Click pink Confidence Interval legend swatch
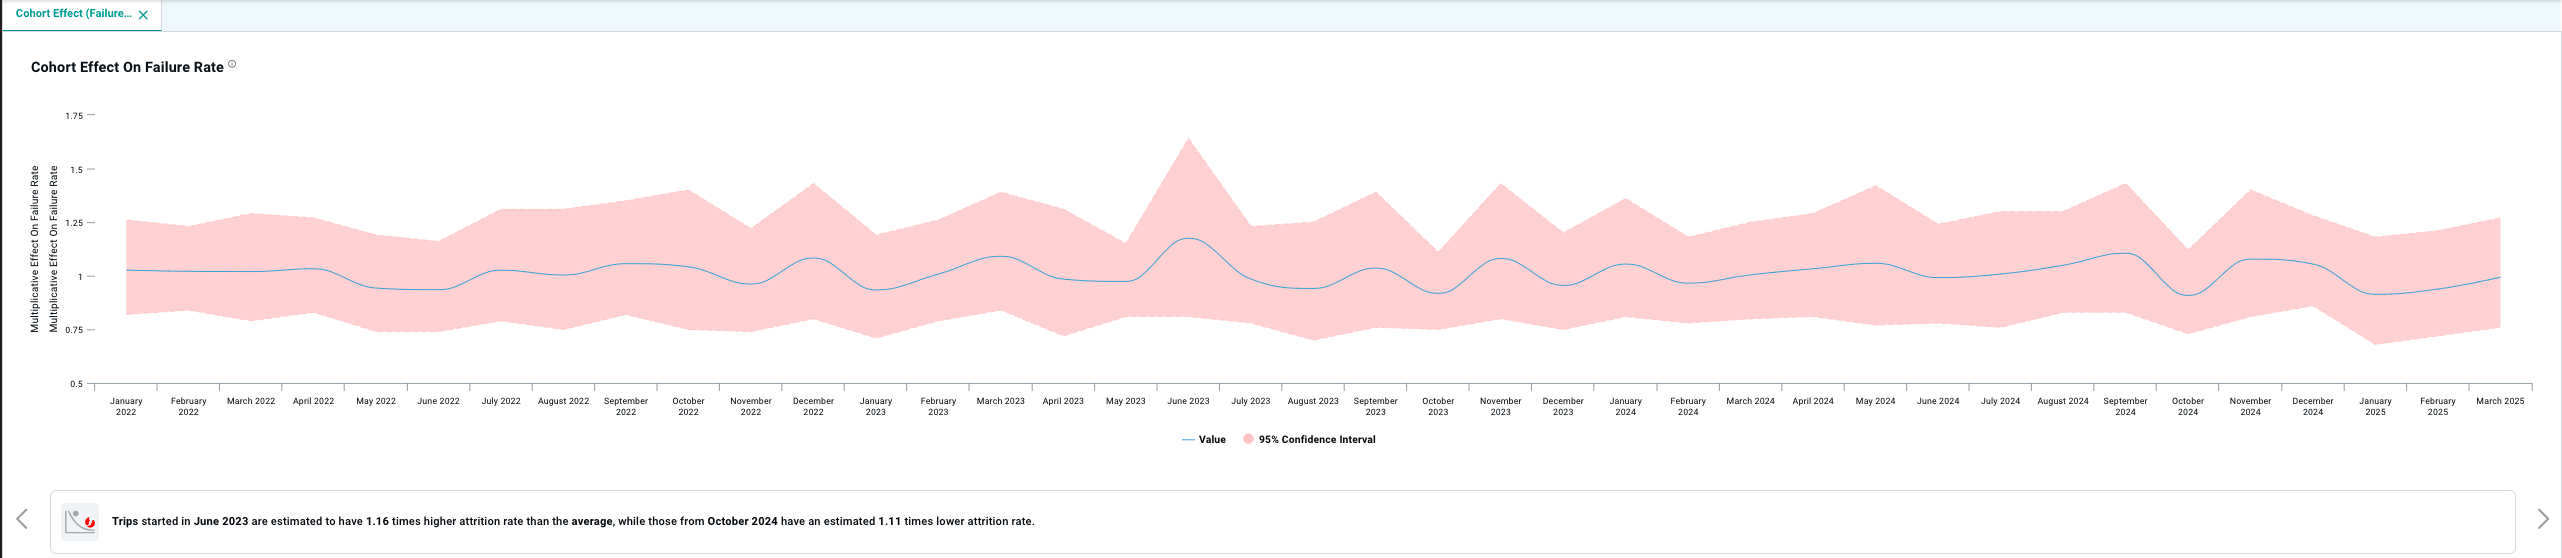The width and height of the screenshot is (2562, 558). [1248, 439]
